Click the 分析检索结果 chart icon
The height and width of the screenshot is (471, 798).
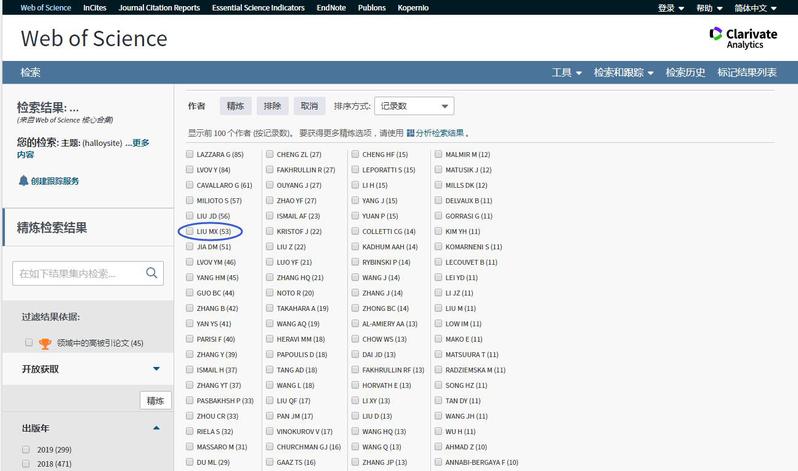pos(410,133)
